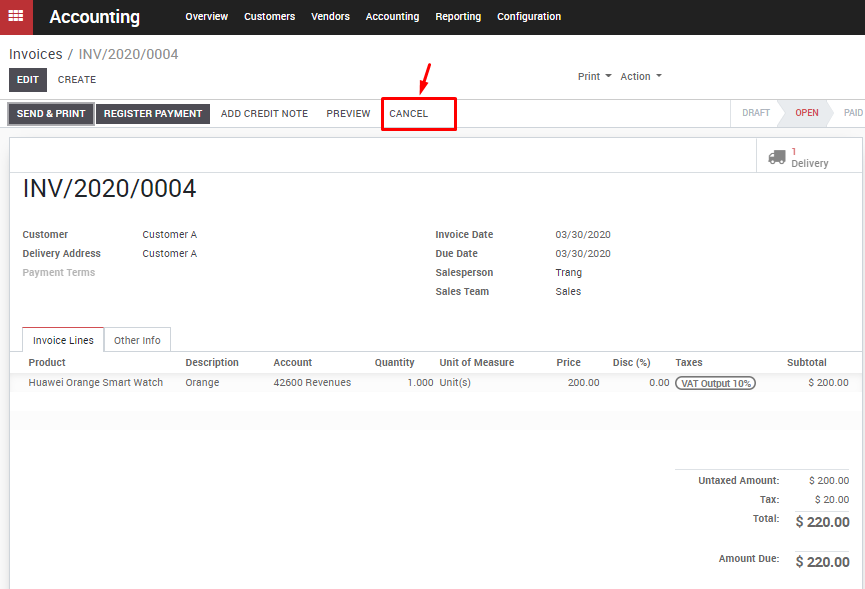
Task: Click the $ 200.00 line subtotal cell
Action: pyautogui.click(x=828, y=383)
